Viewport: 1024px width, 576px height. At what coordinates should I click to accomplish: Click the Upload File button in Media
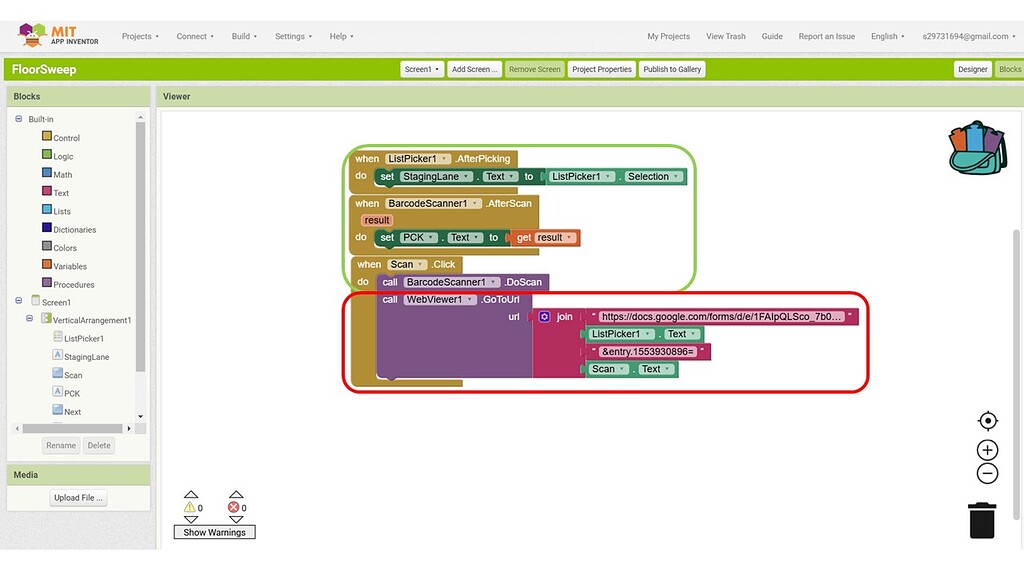(79, 497)
